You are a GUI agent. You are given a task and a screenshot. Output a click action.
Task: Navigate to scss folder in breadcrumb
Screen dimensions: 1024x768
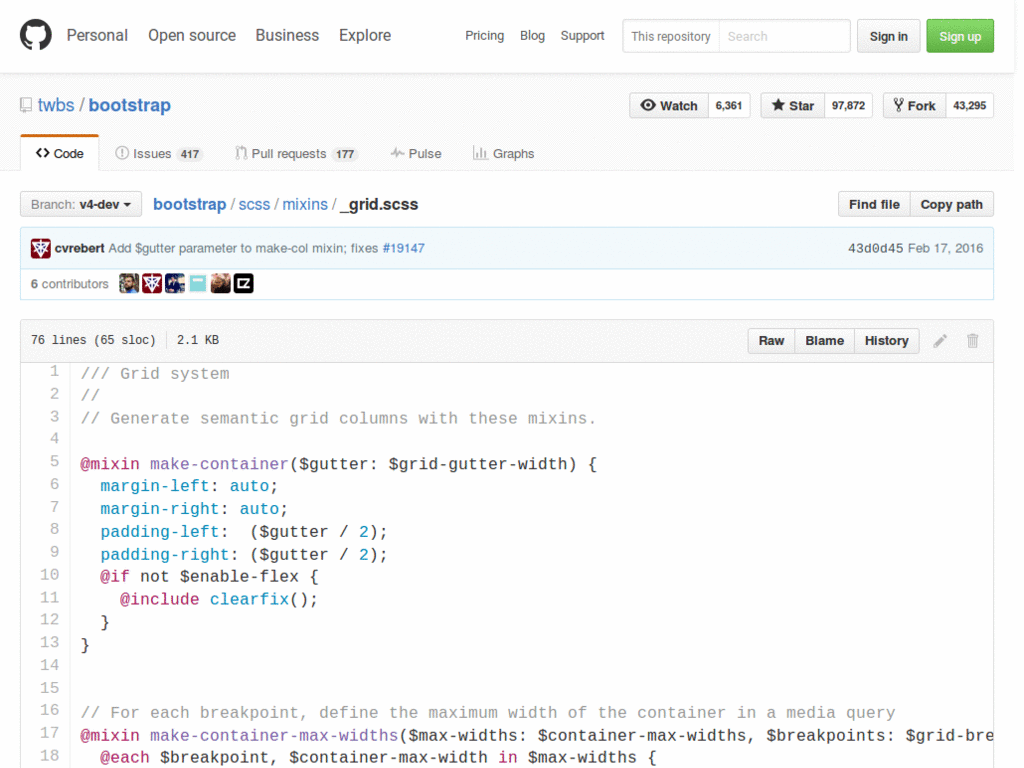(254, 204)
